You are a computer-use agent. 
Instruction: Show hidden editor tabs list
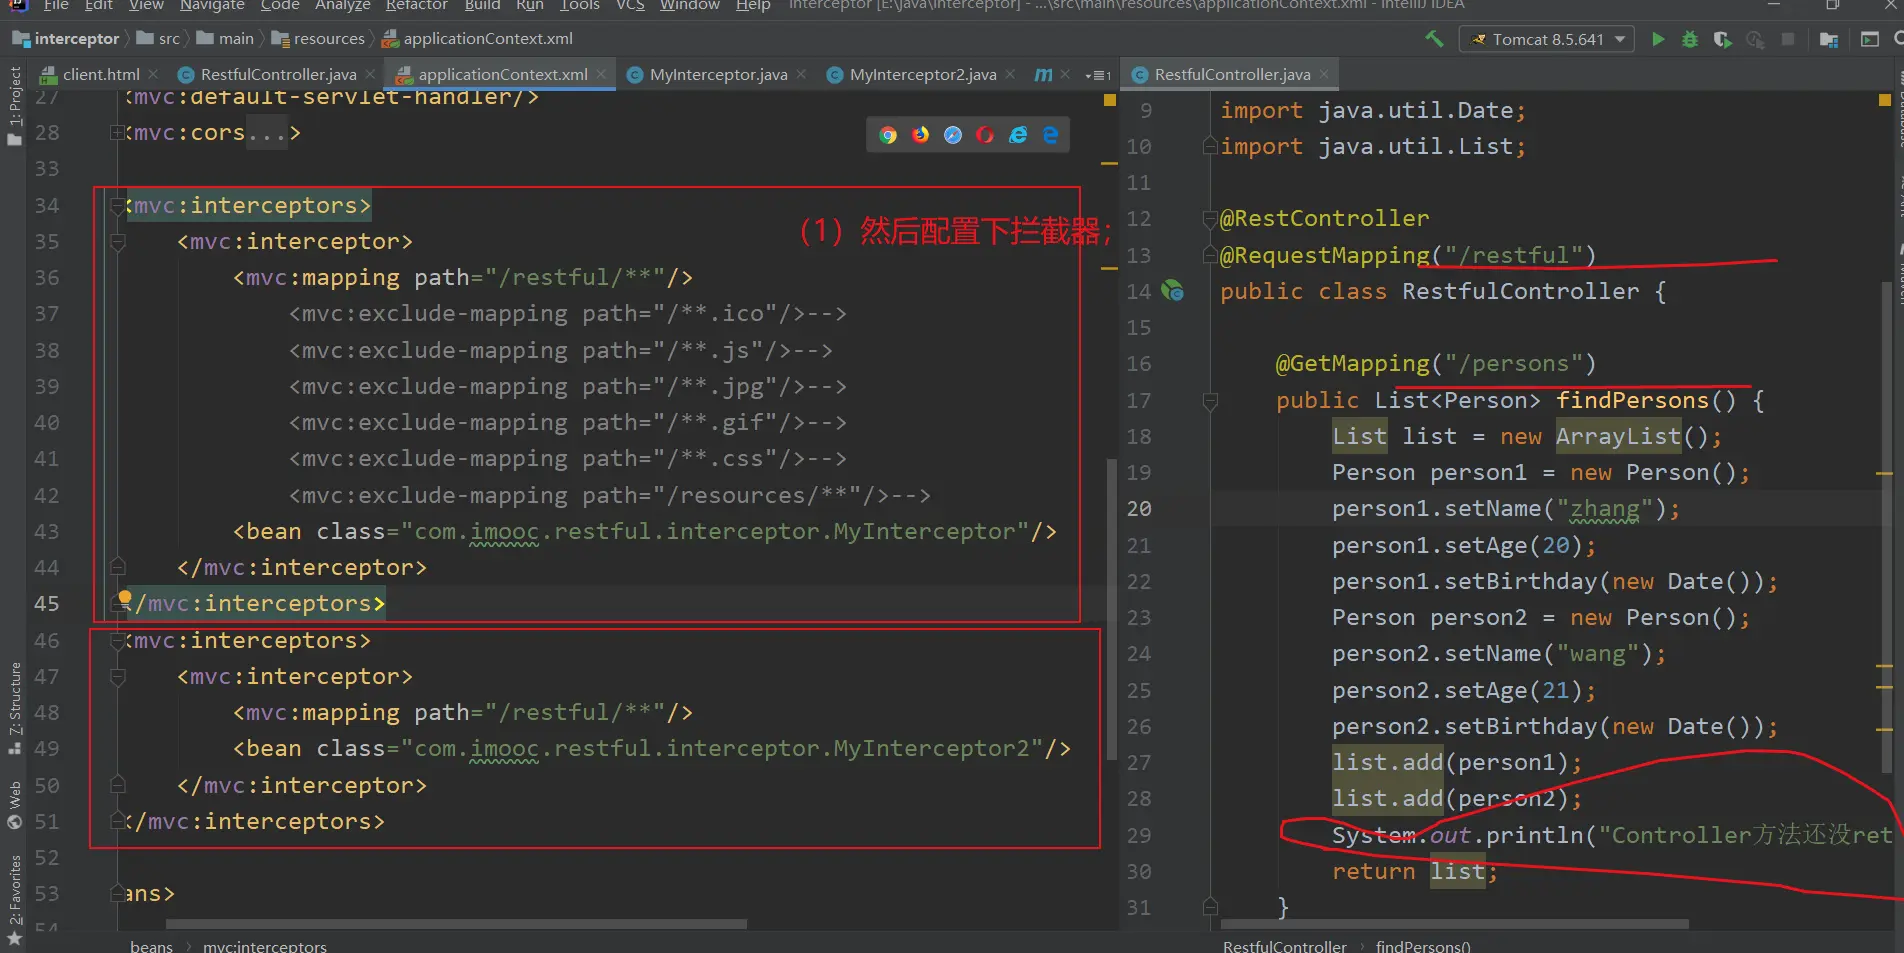(1098, 75)
